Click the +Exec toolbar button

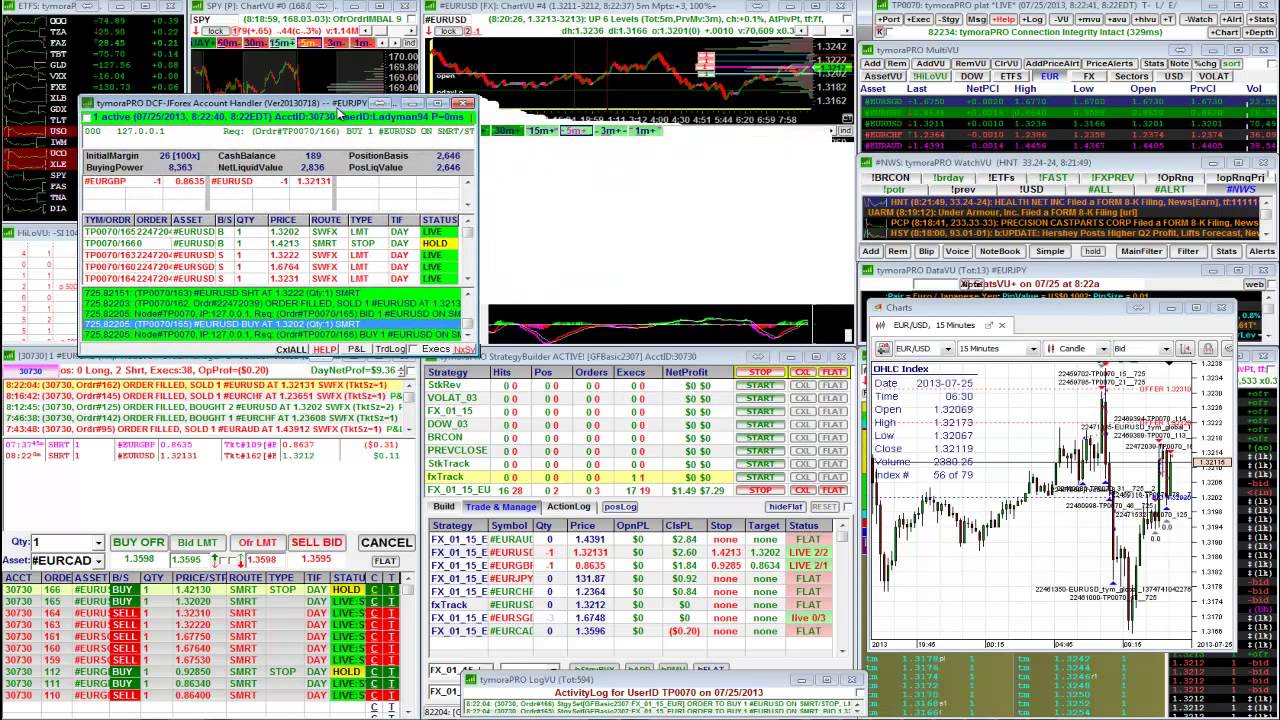coord(920,19)
